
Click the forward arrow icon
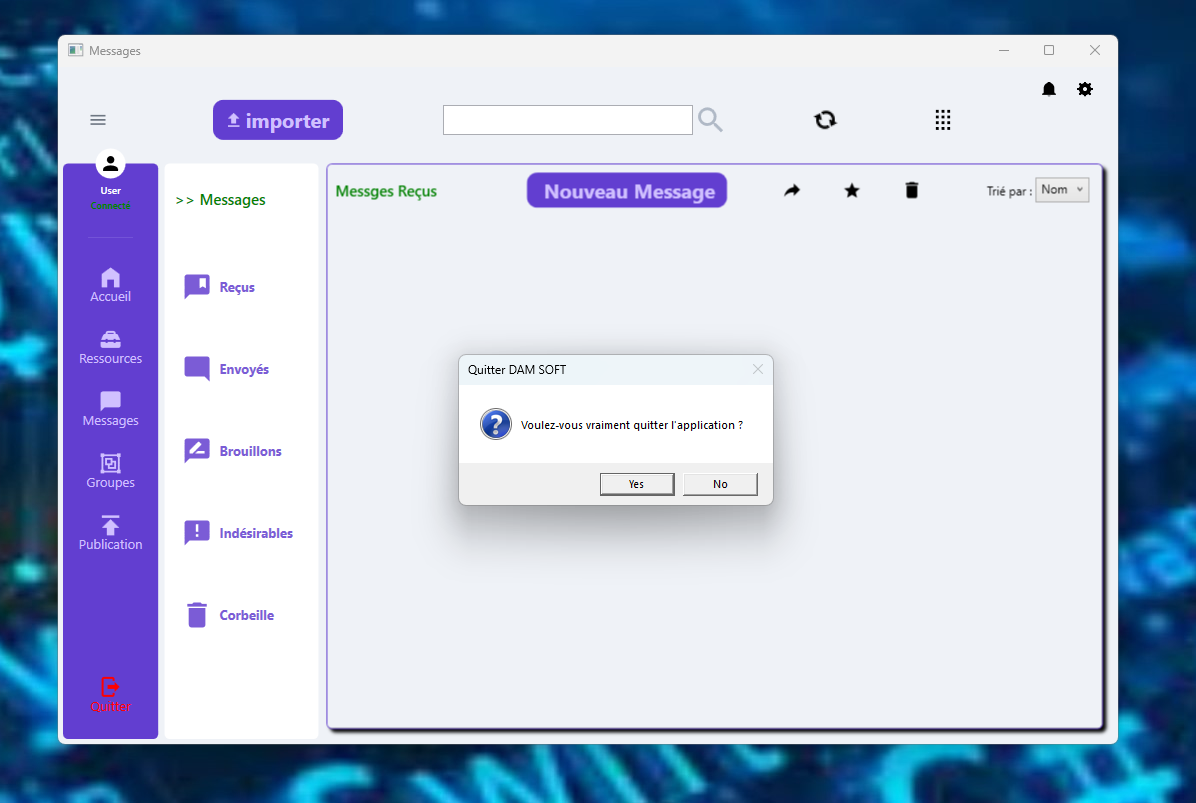point(792,190)
